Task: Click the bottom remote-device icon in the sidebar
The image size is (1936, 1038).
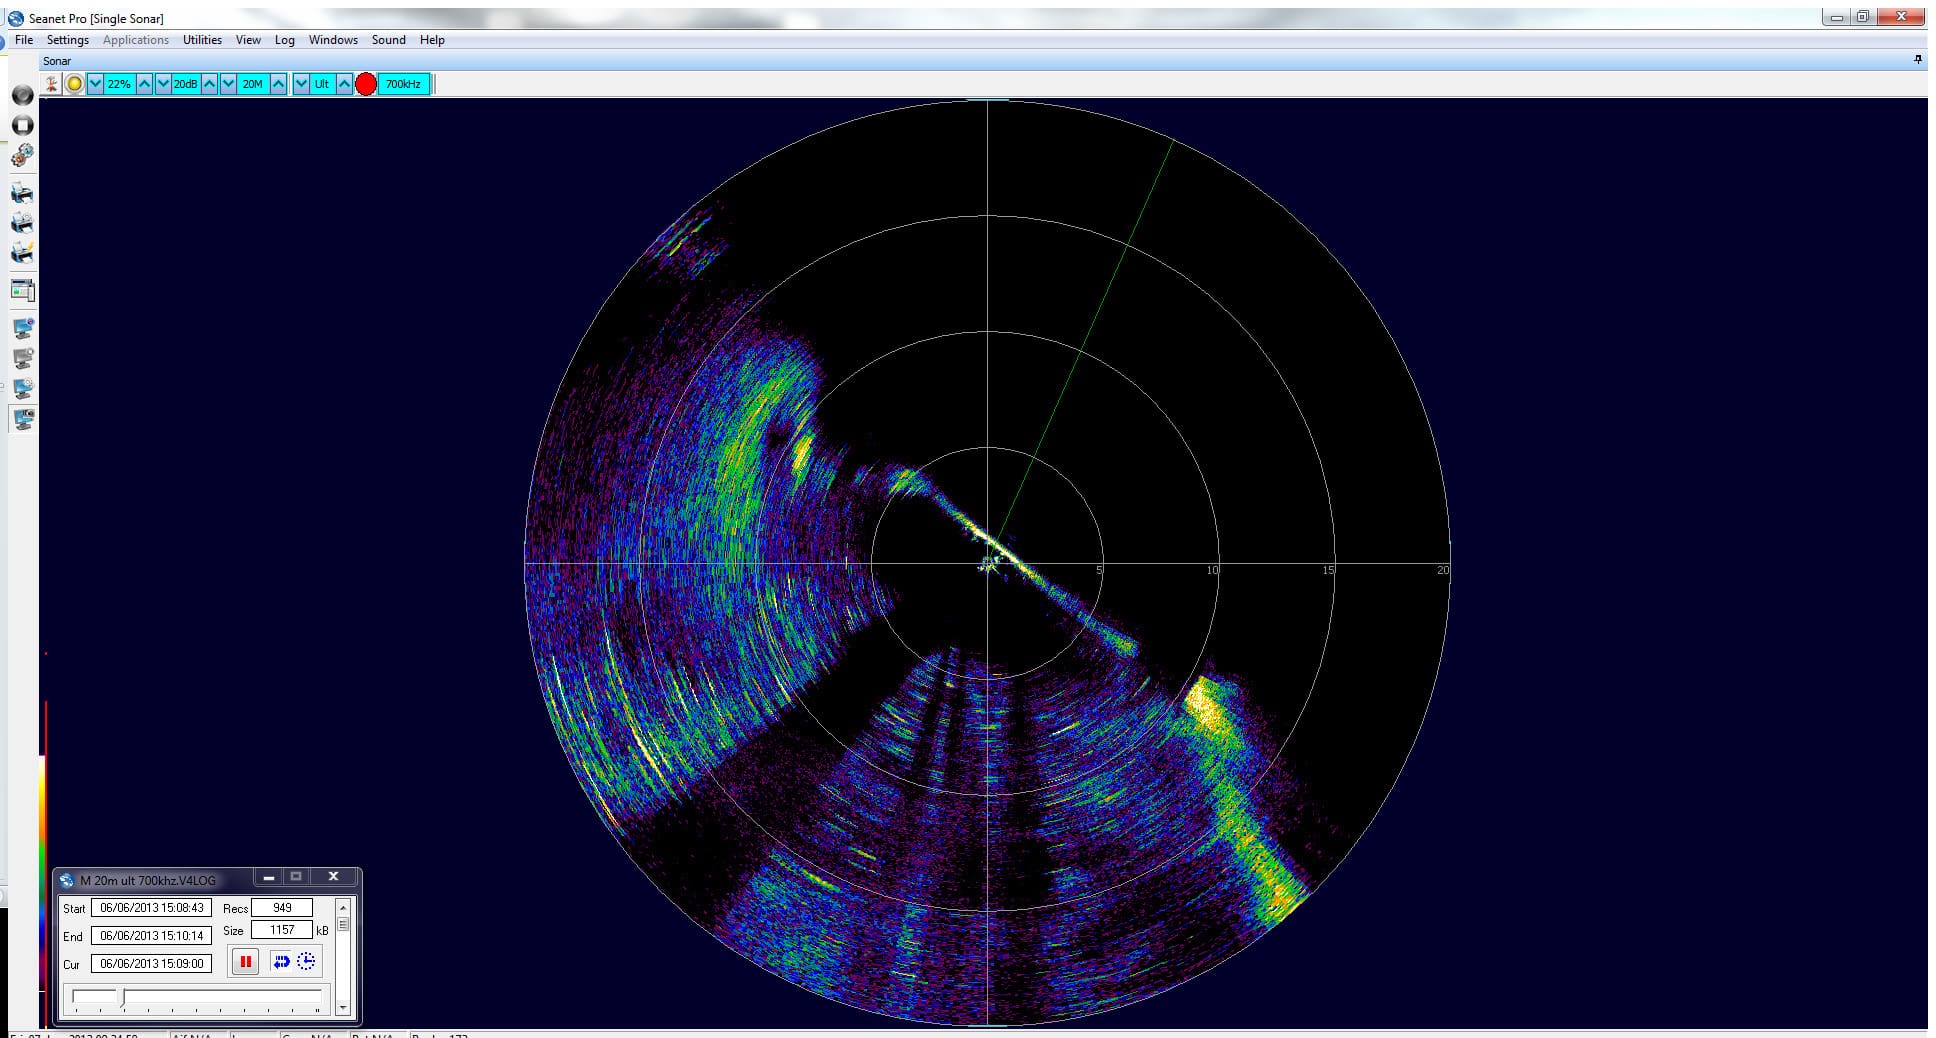Action: click(22, 419)
